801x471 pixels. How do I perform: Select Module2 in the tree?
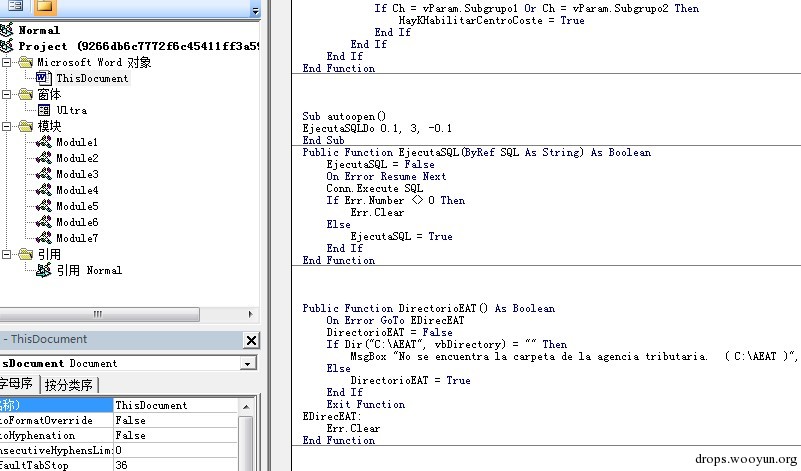pos(77,158)
